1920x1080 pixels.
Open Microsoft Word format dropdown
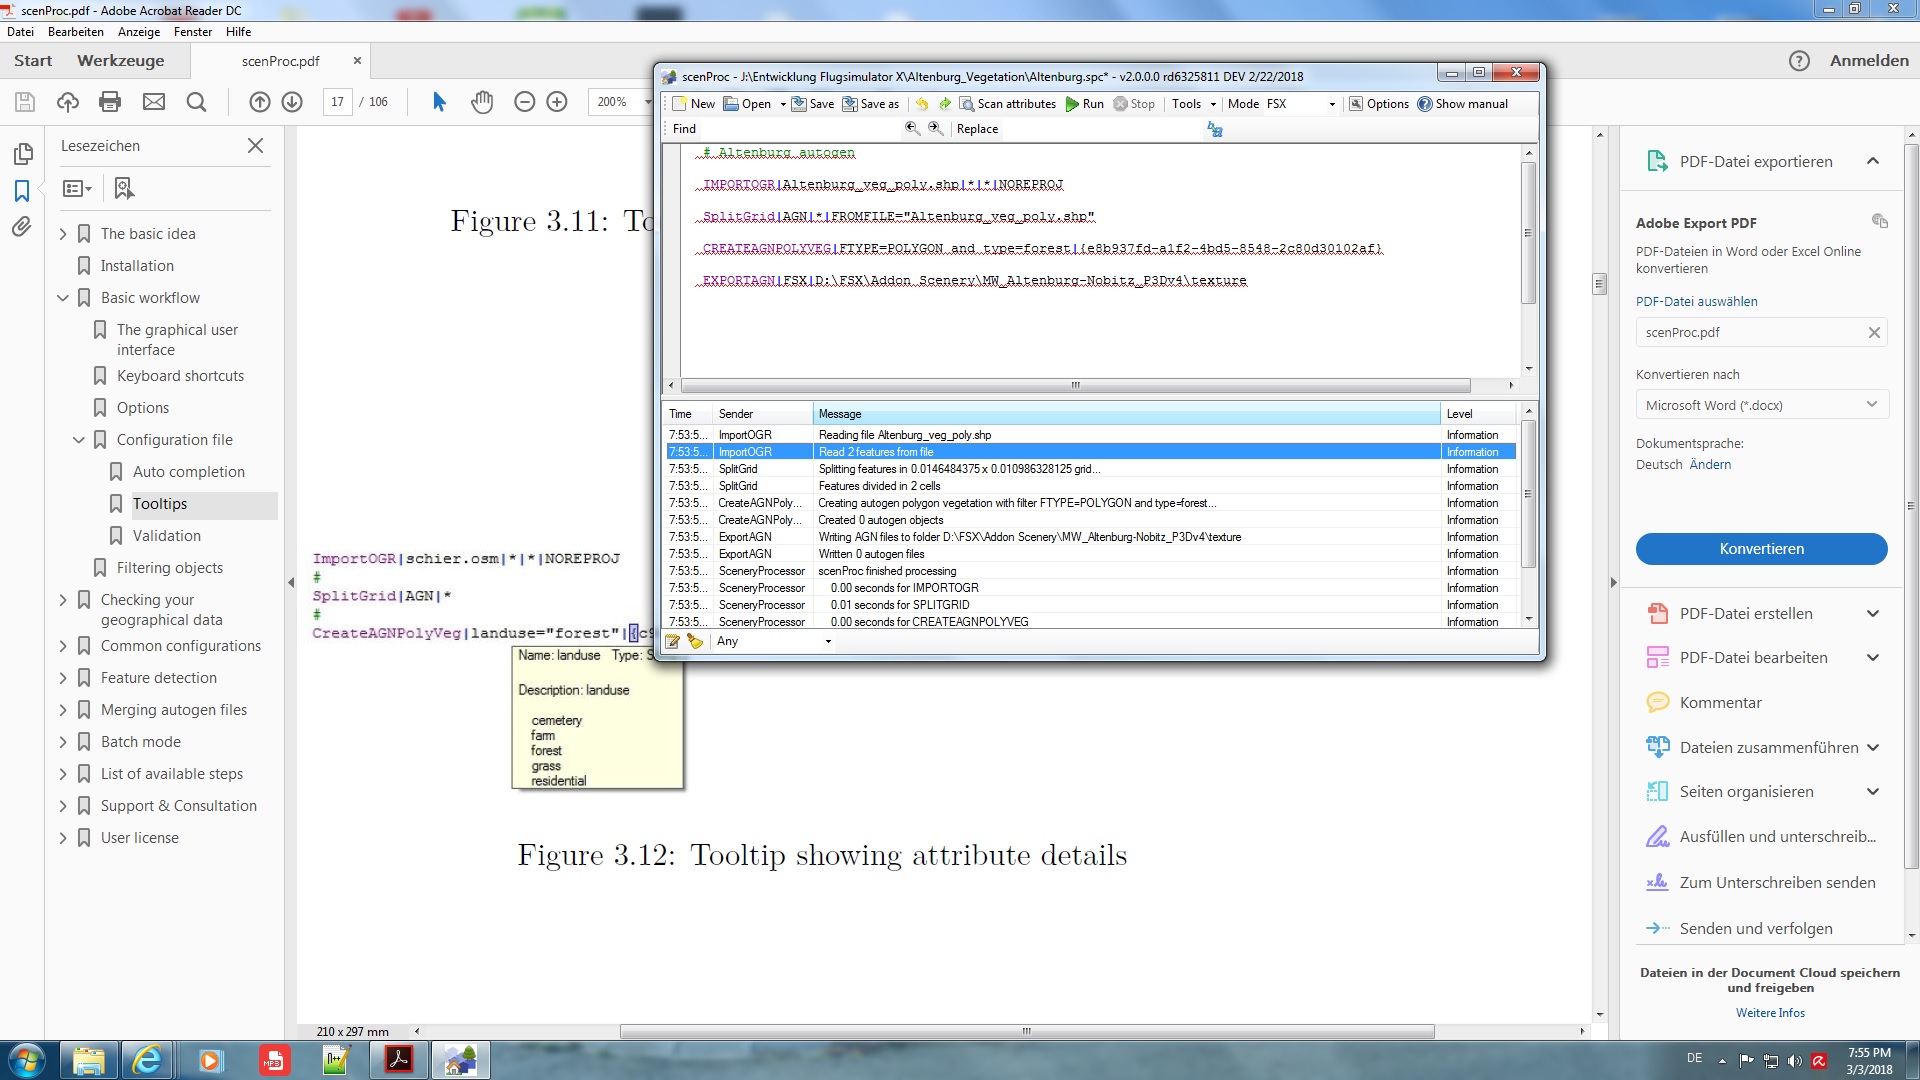click(1761, 405)
